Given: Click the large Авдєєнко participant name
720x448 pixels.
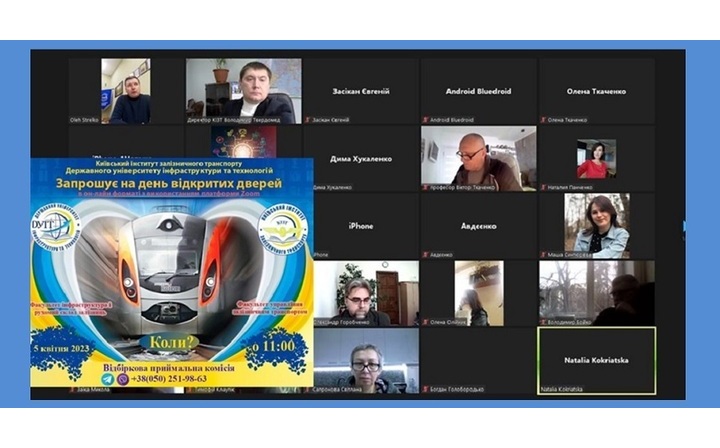Looking at the screenshot, I should click(x=478, y=226).
